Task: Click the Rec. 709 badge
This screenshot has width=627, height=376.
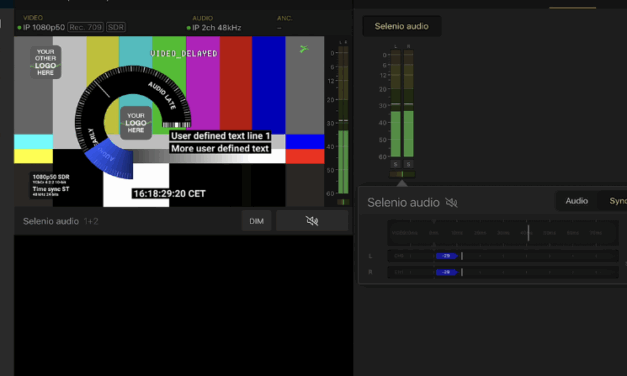Action: pos(86,27)
